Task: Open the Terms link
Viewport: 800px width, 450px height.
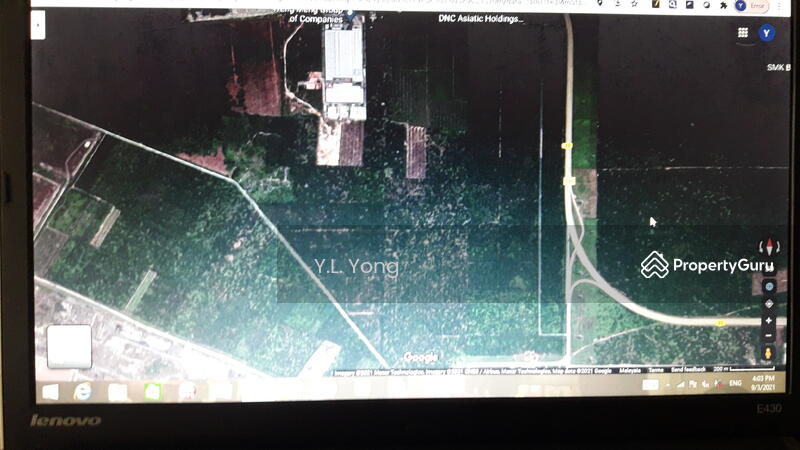Action: [656, 369]
